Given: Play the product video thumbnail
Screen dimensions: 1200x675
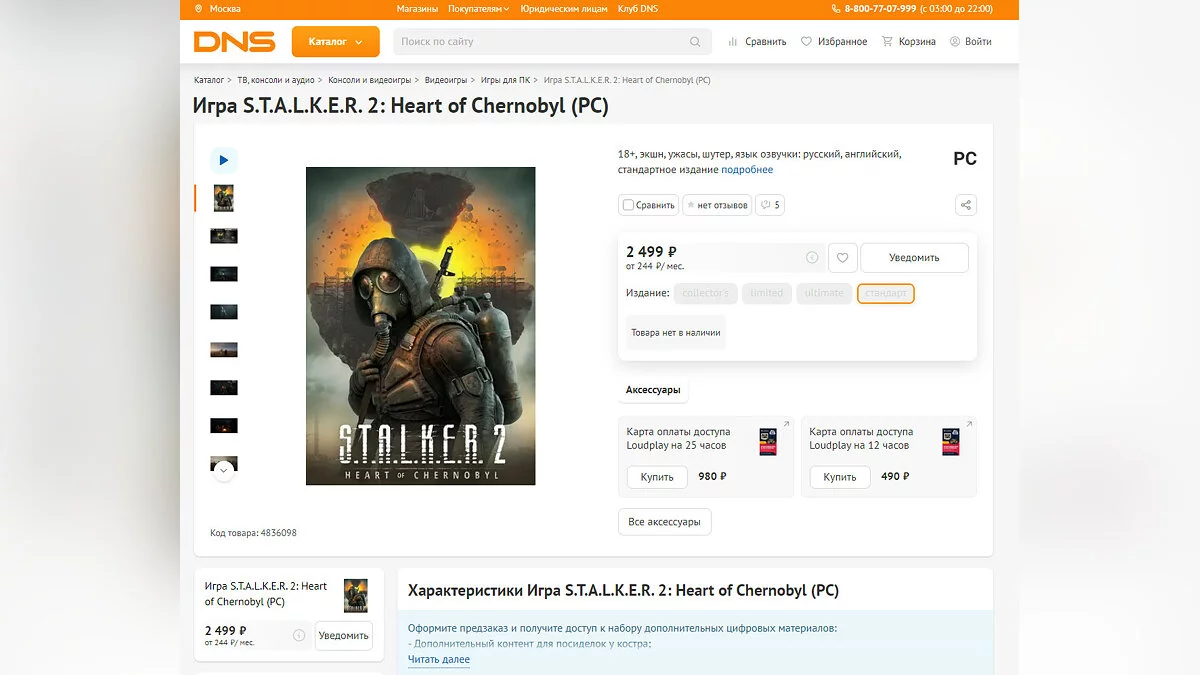Looking at the screenshot, I should (223, 160).
